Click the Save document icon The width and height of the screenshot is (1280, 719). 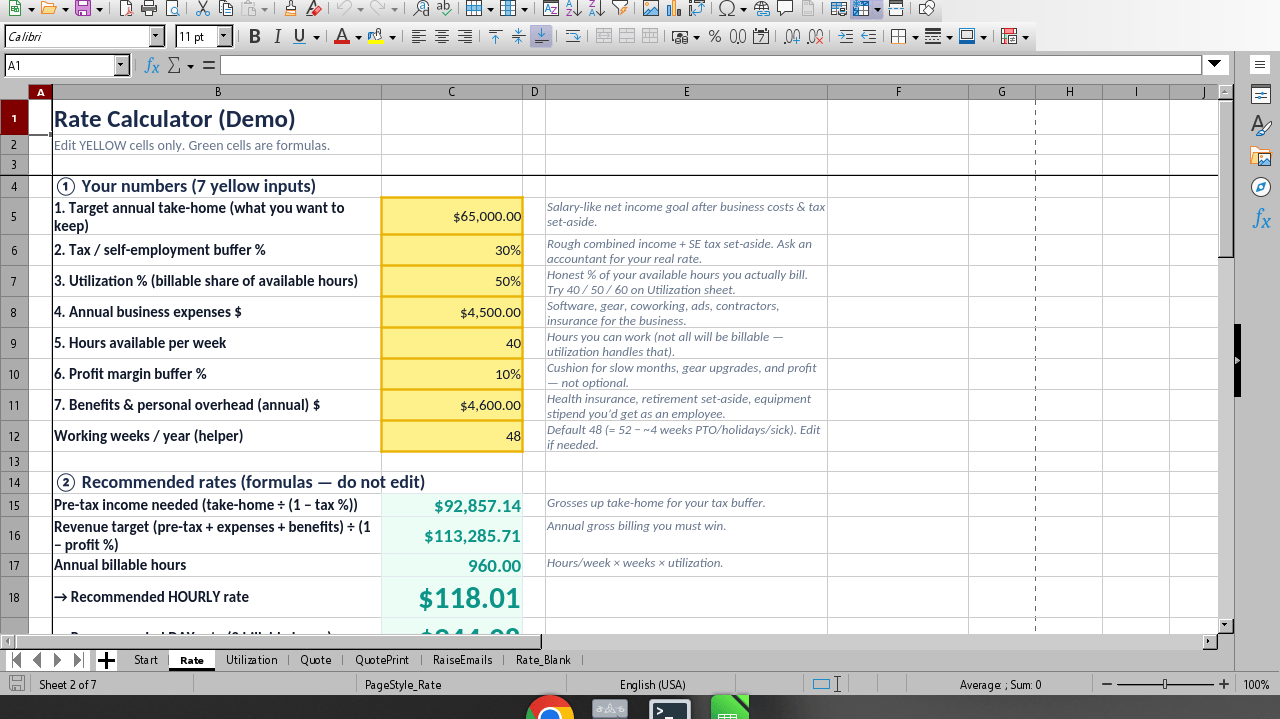pyautogui.click(x=82, y=9)
